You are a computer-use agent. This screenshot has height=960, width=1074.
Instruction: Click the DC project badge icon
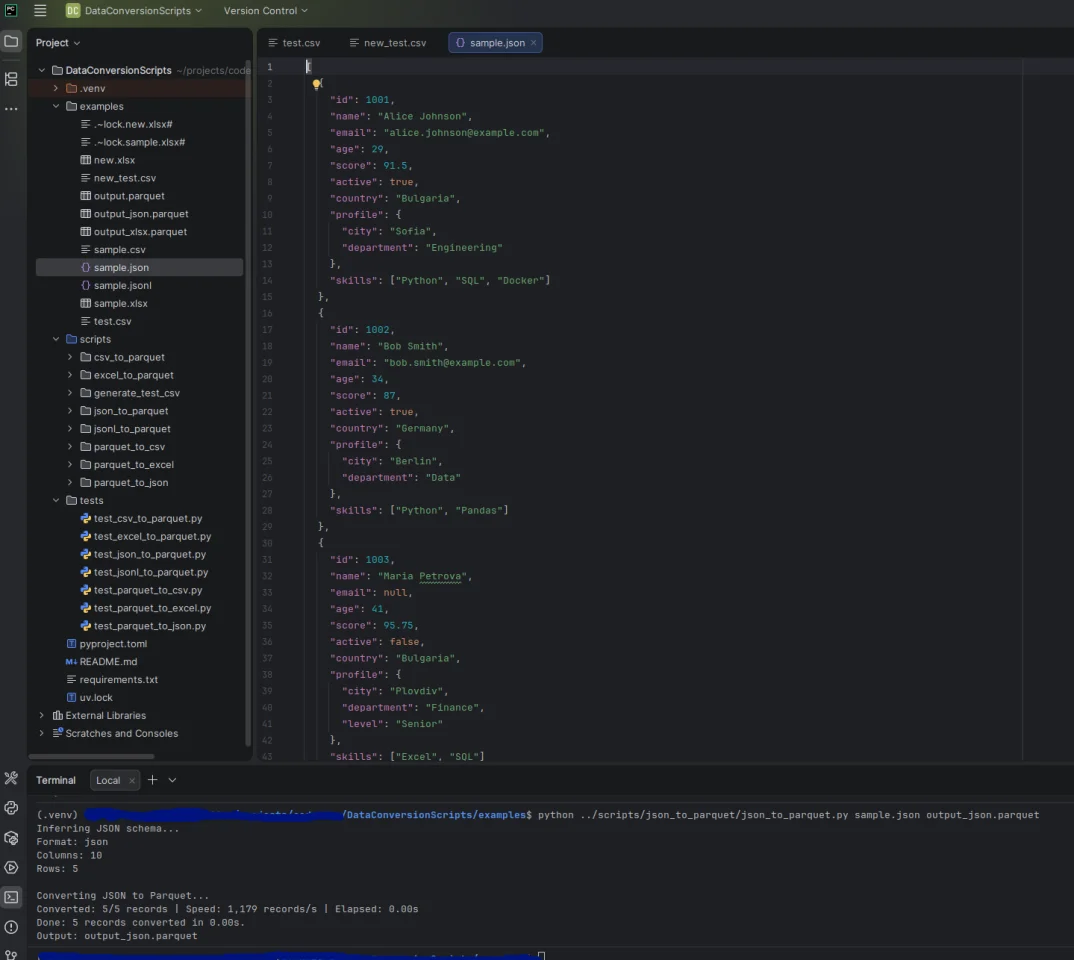pos(73,10)
